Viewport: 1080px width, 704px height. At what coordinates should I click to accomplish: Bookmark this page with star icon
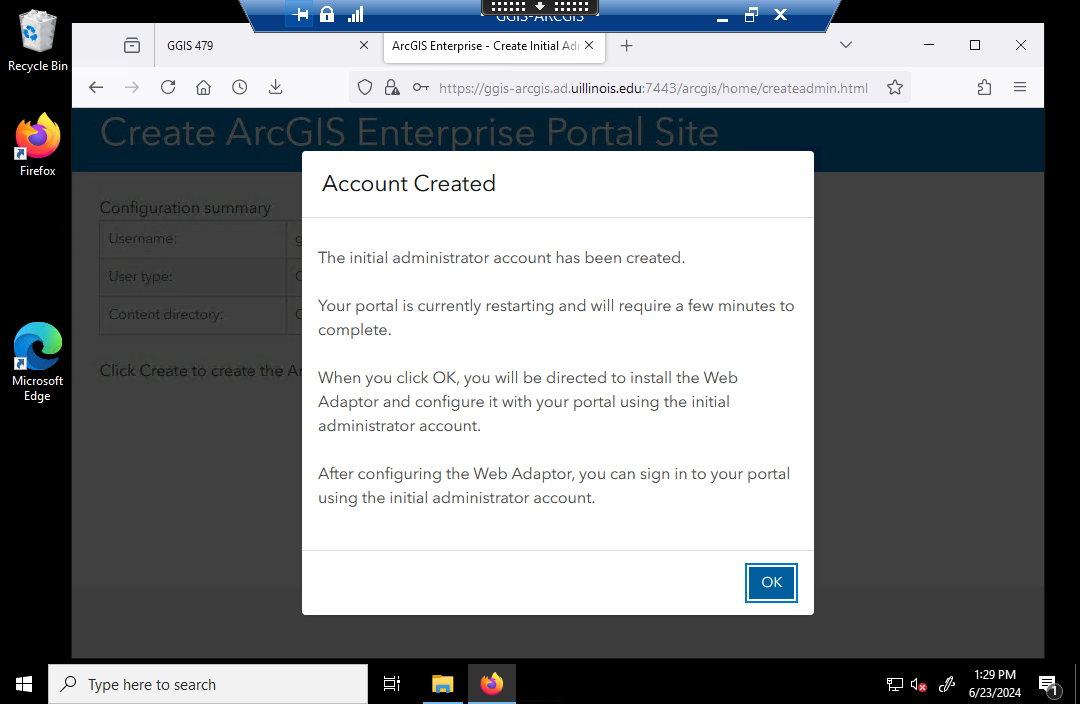895,88
